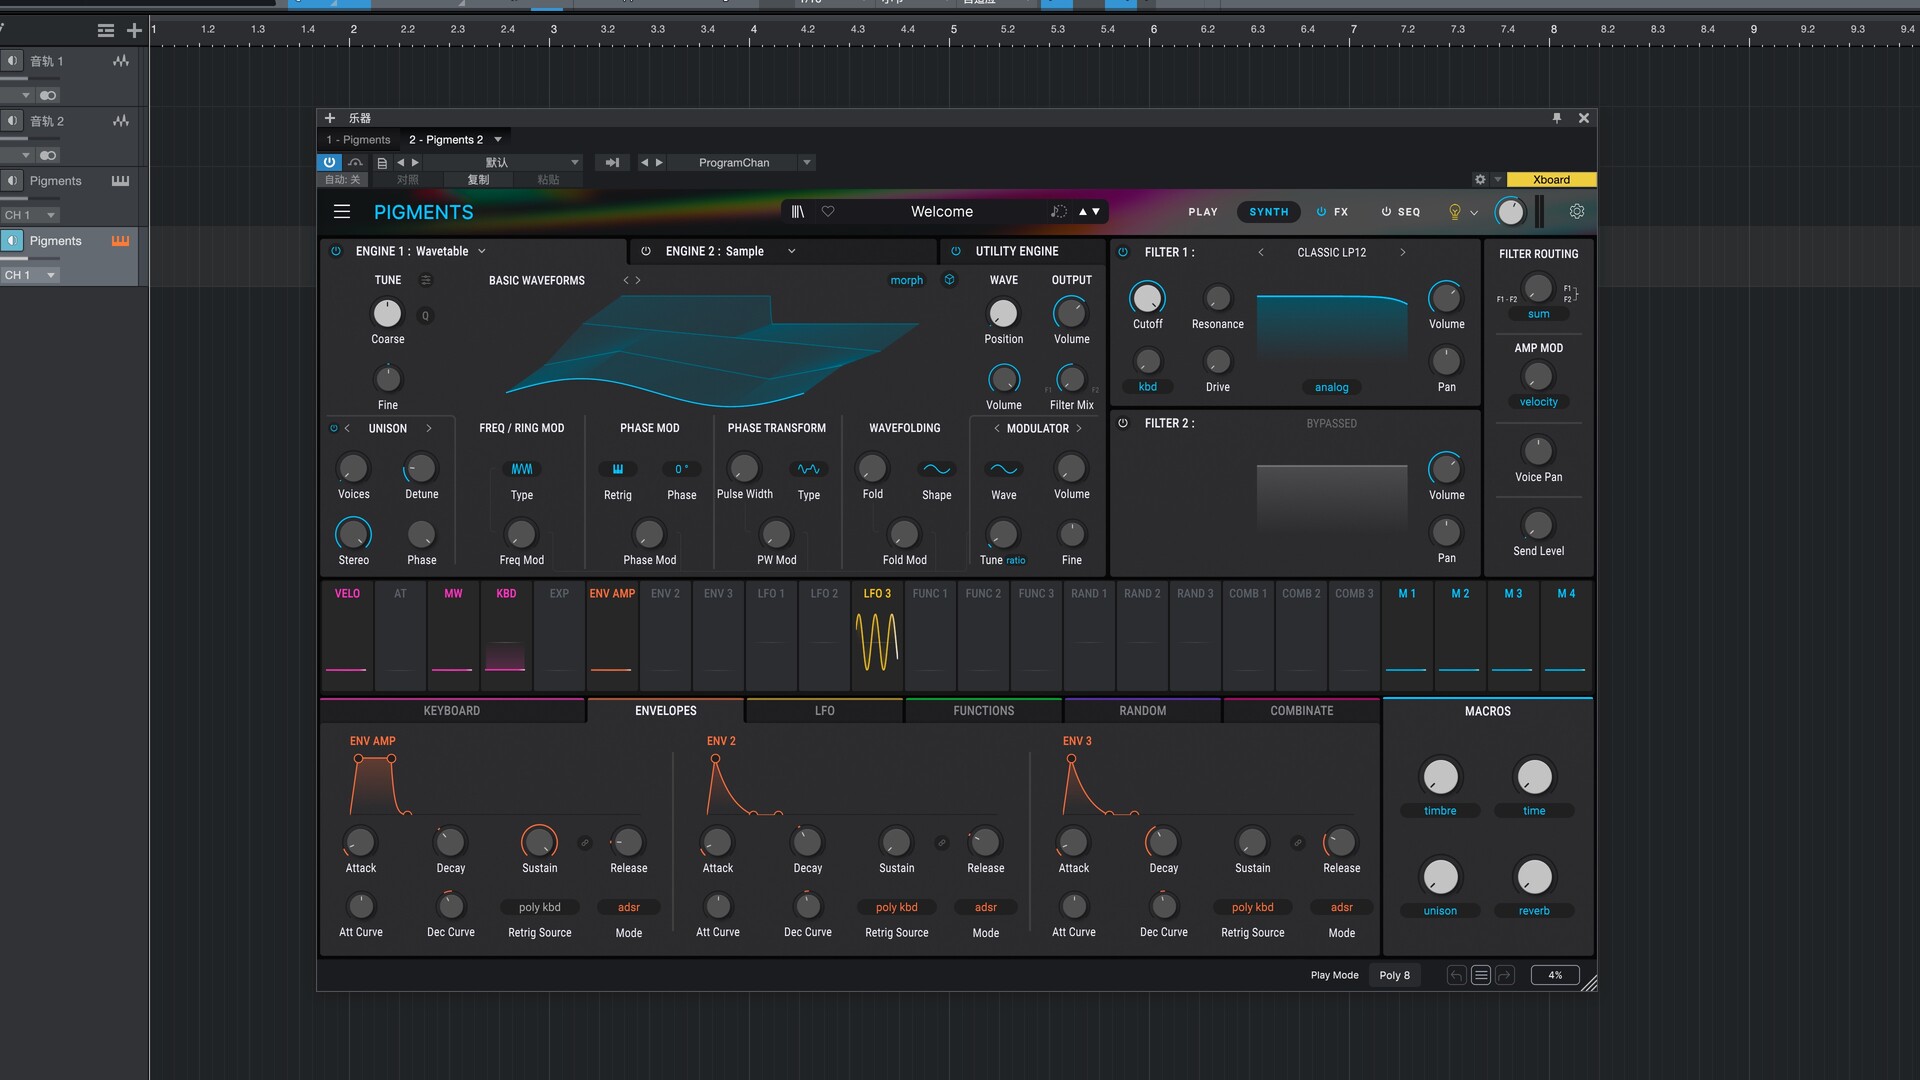
Task: Toggle Filter 1 power button
Action: coord(1123,252)
